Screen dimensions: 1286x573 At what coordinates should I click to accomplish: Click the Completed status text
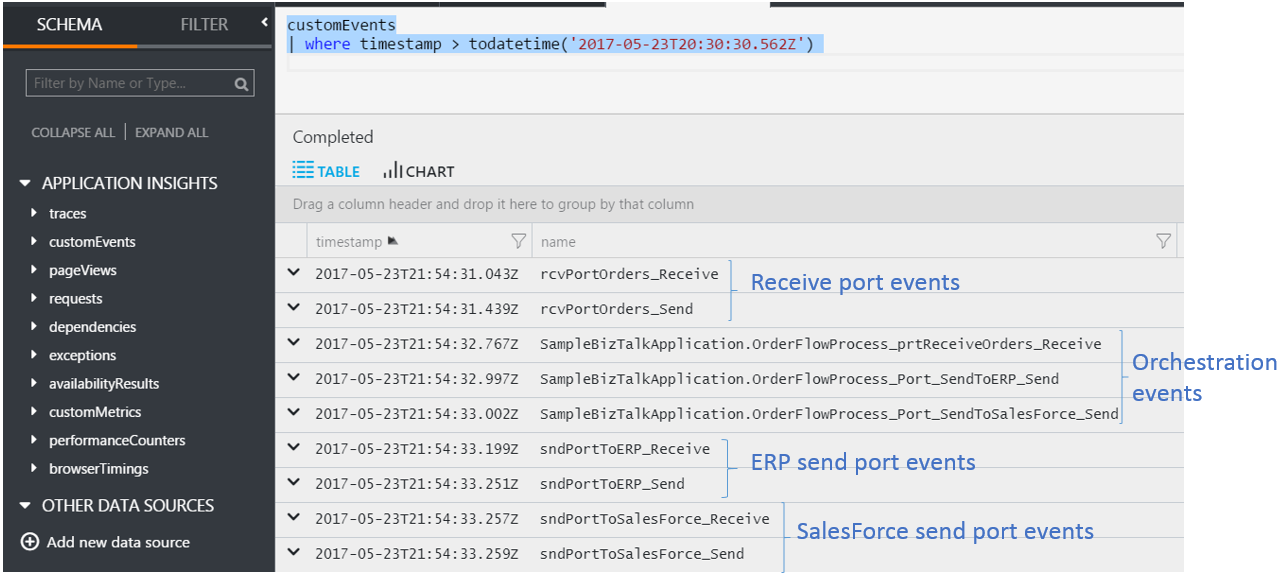(x=333, y=137)
